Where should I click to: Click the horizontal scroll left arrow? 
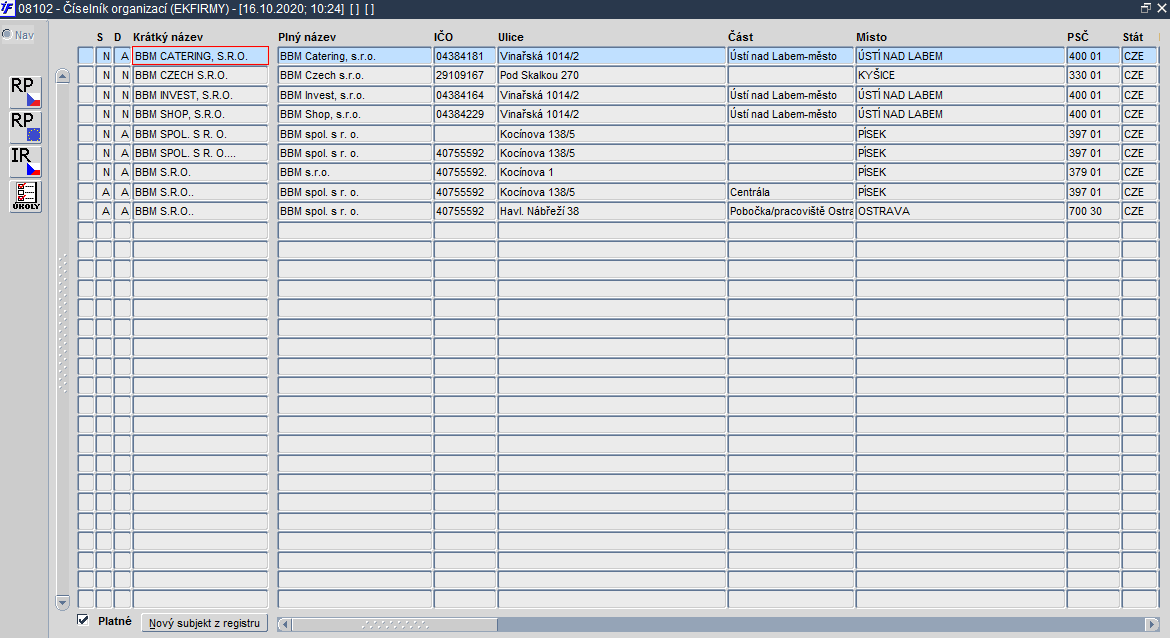click(284, 624)
